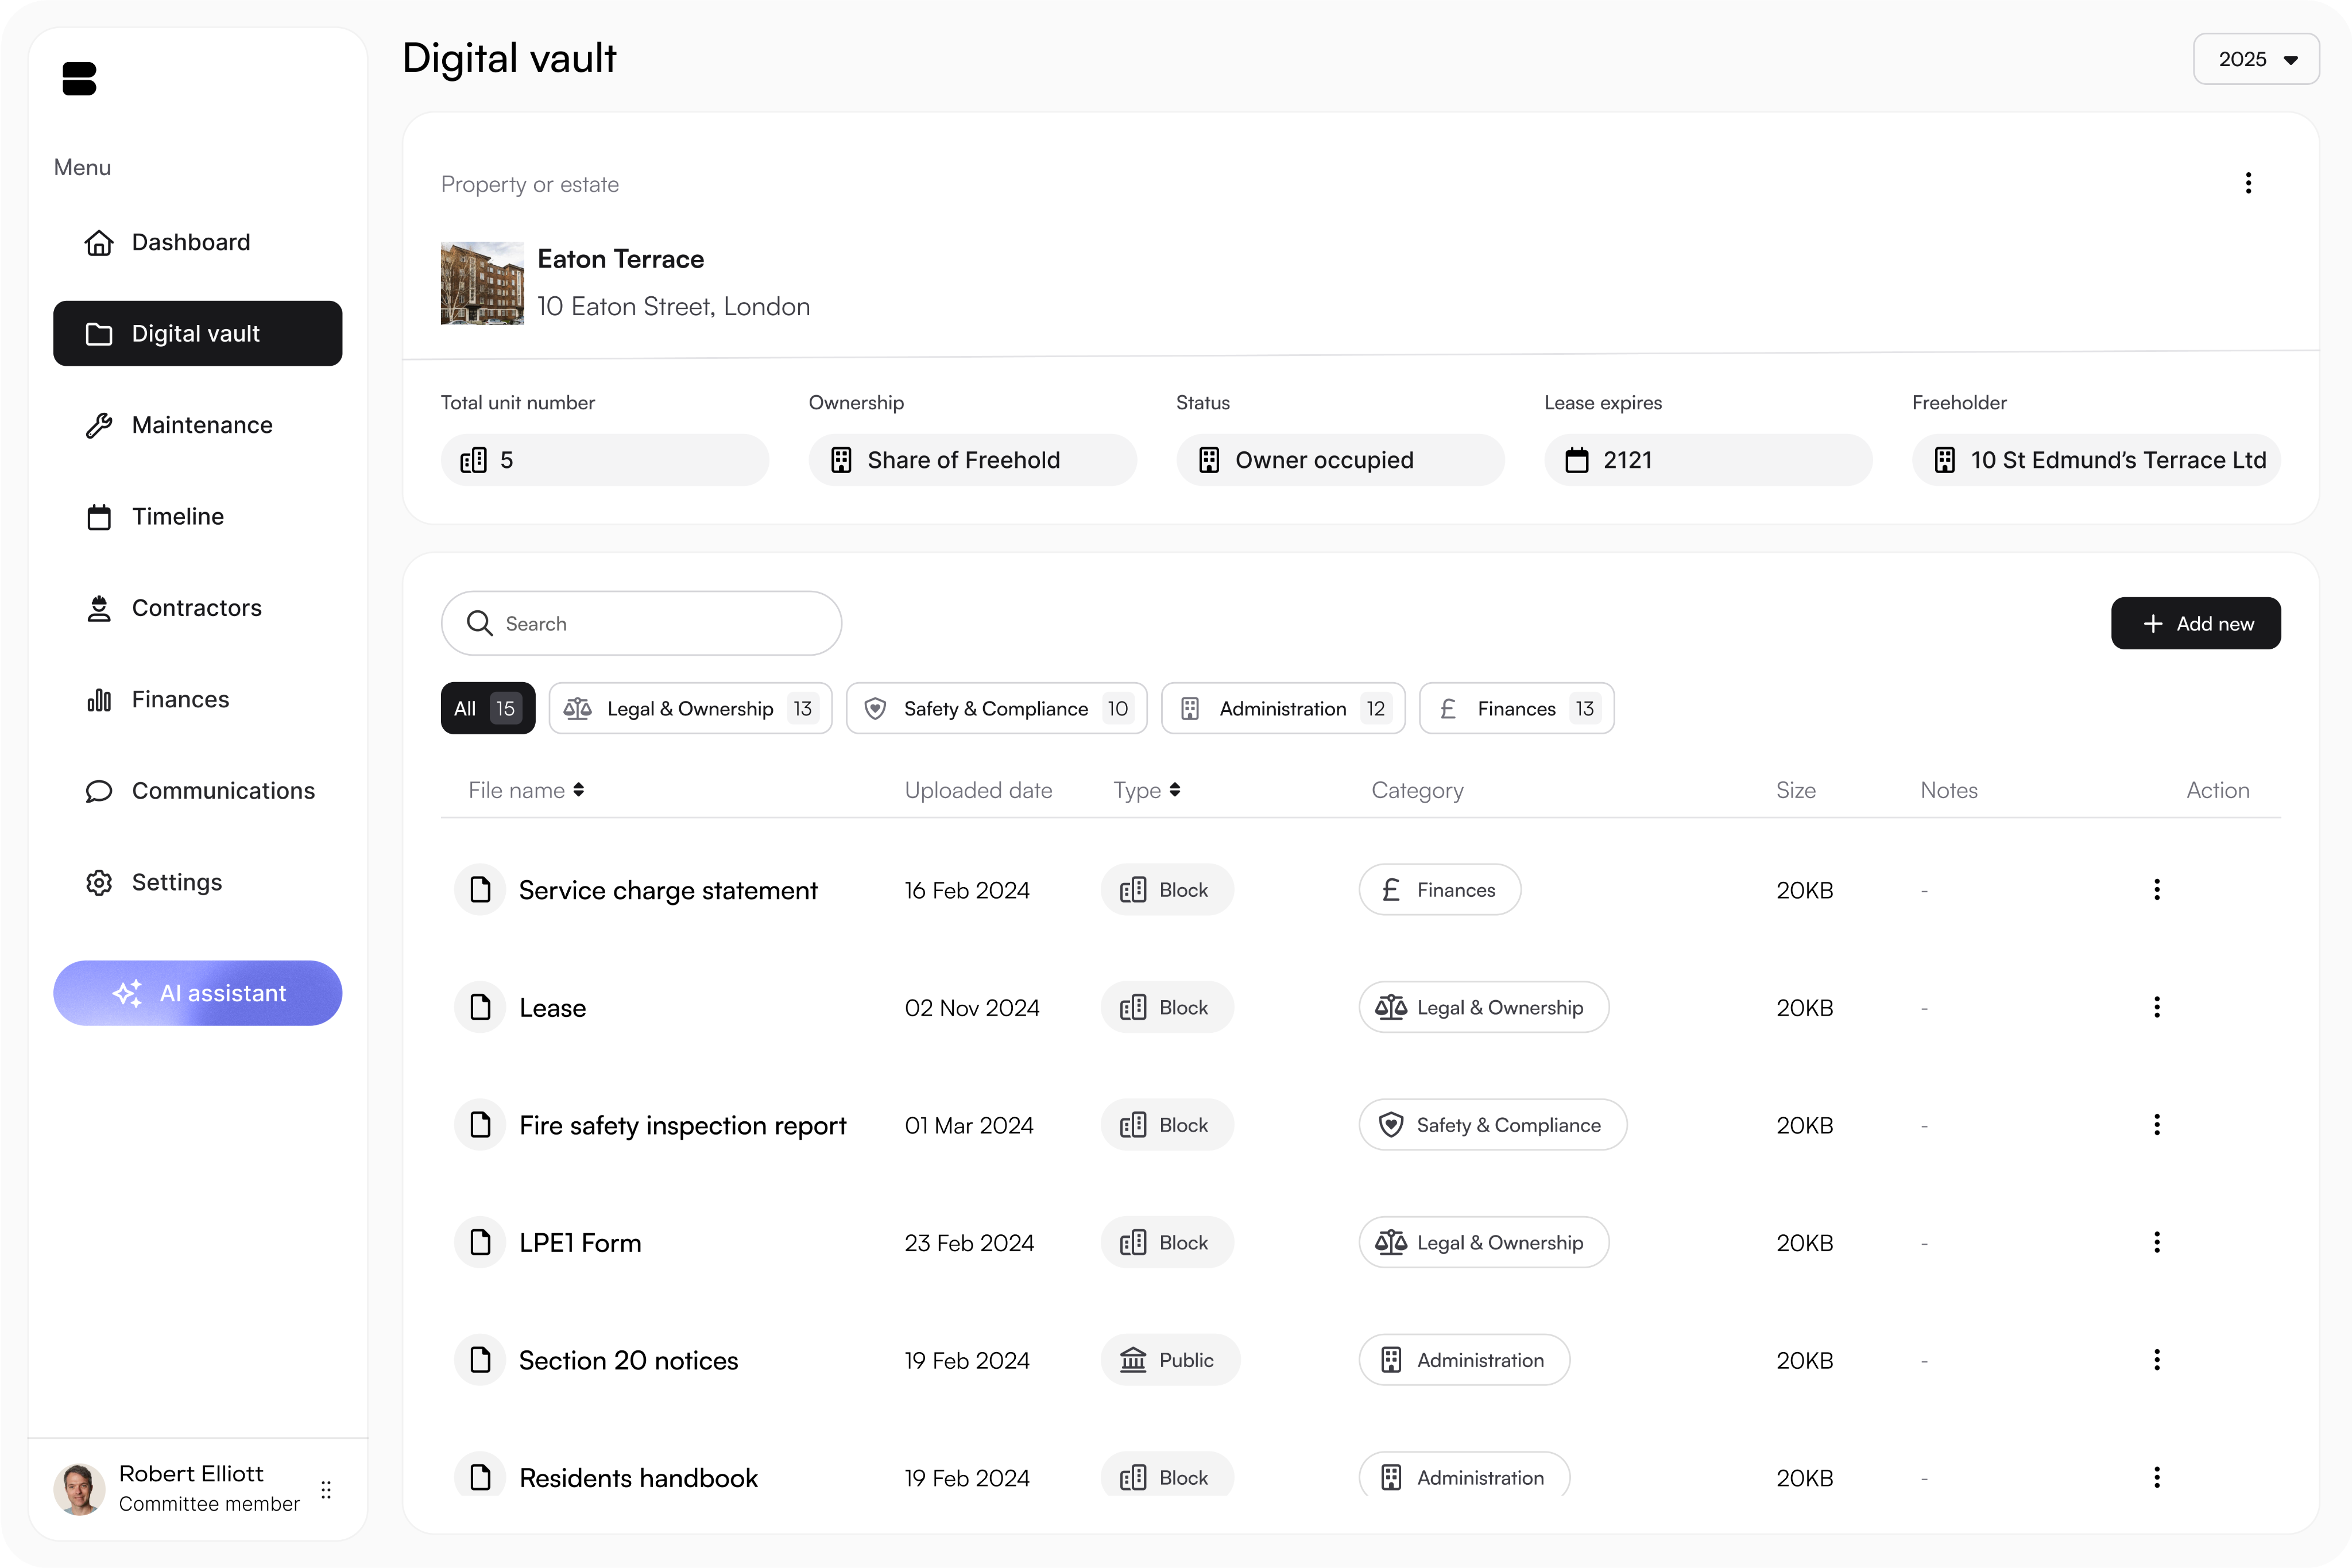Click the Add new button
Viewport: 2352px width, 1568px height.
2195,623
